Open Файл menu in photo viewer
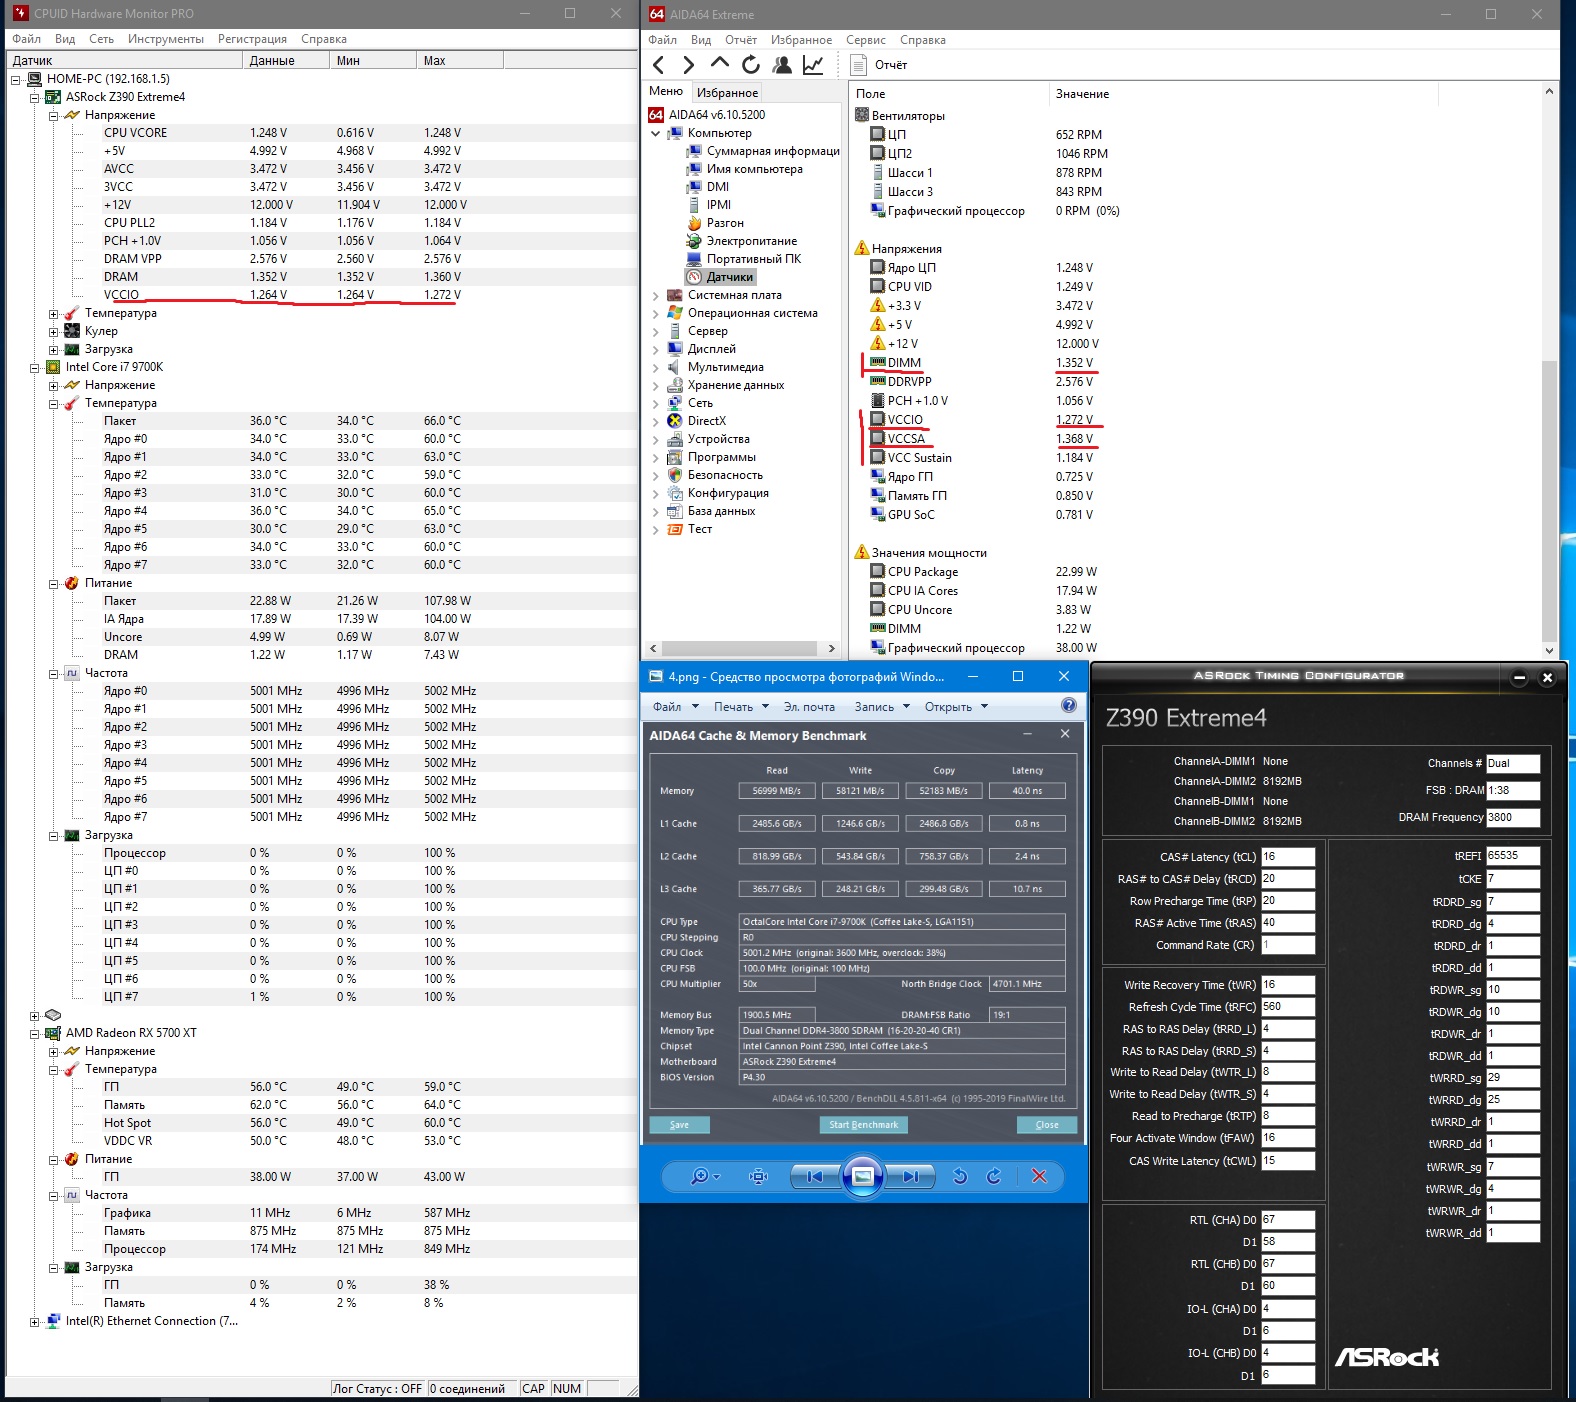 [x=674, y=707]
